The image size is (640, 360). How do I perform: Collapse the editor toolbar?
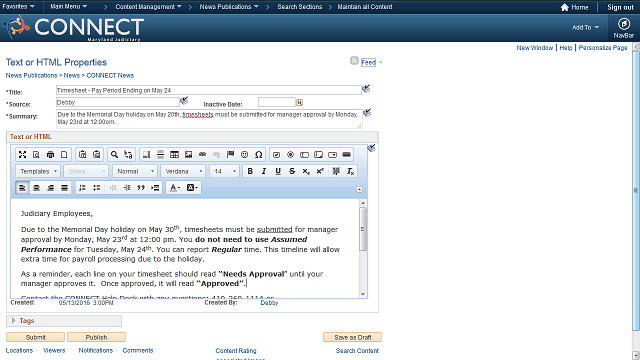[359, 189]
